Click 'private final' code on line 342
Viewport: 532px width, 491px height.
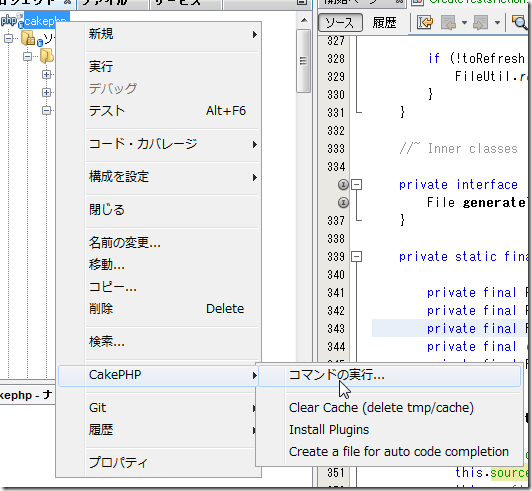(472, 310)
